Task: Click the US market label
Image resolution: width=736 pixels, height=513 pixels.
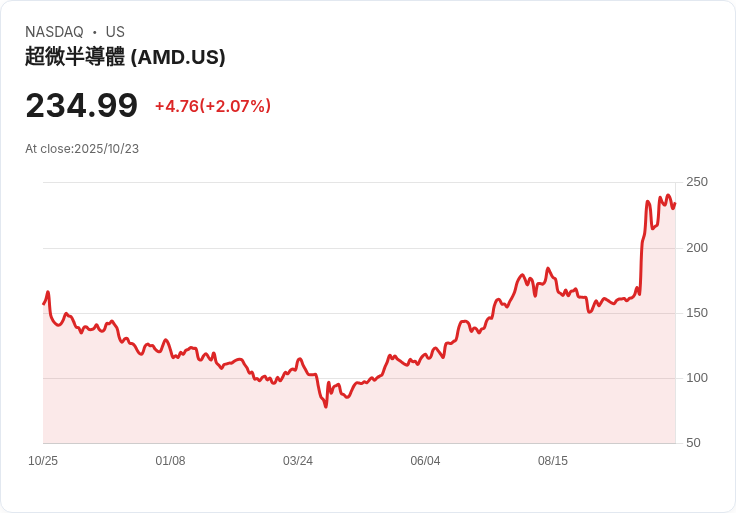Action: click(115, 32)
